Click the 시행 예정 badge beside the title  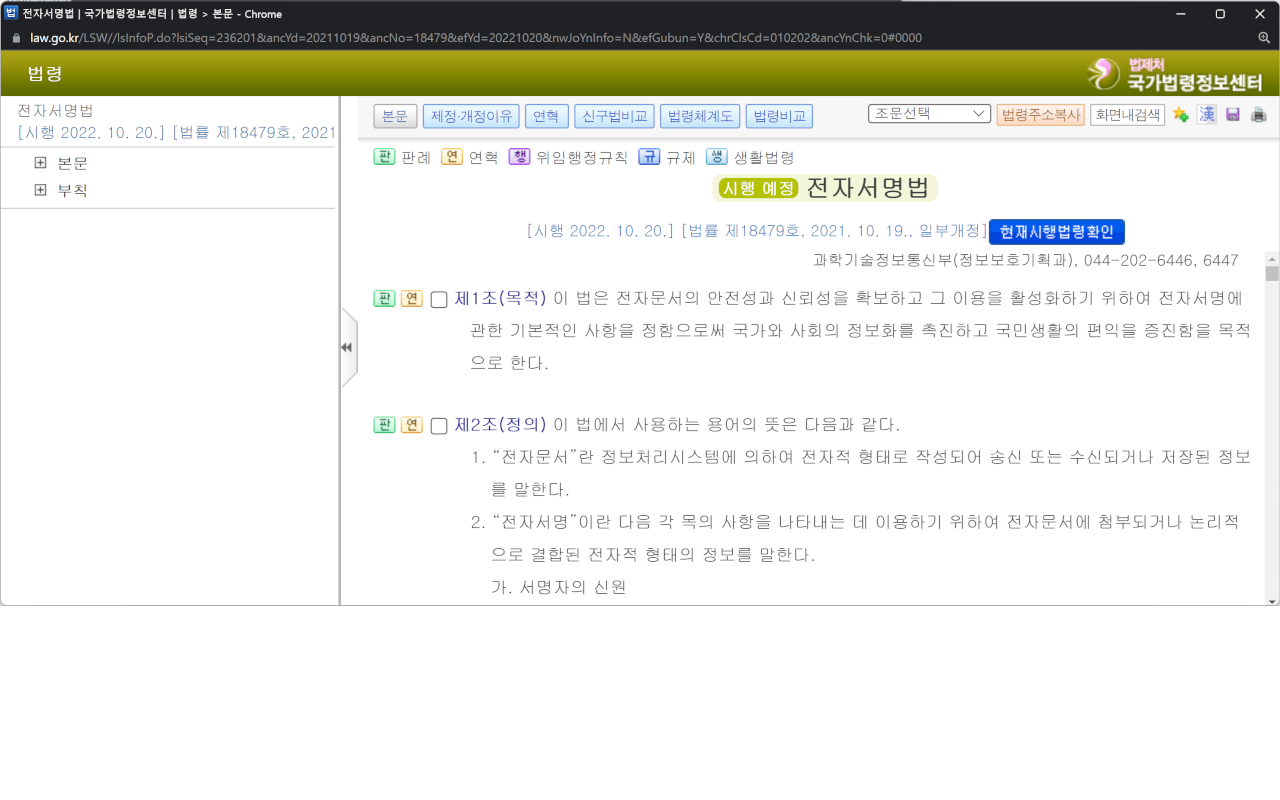(x=758, y=188)
